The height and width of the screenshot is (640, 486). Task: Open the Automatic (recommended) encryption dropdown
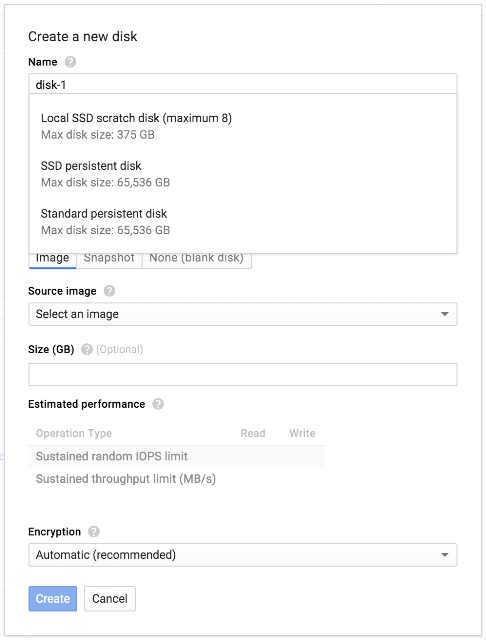[243, 555]
